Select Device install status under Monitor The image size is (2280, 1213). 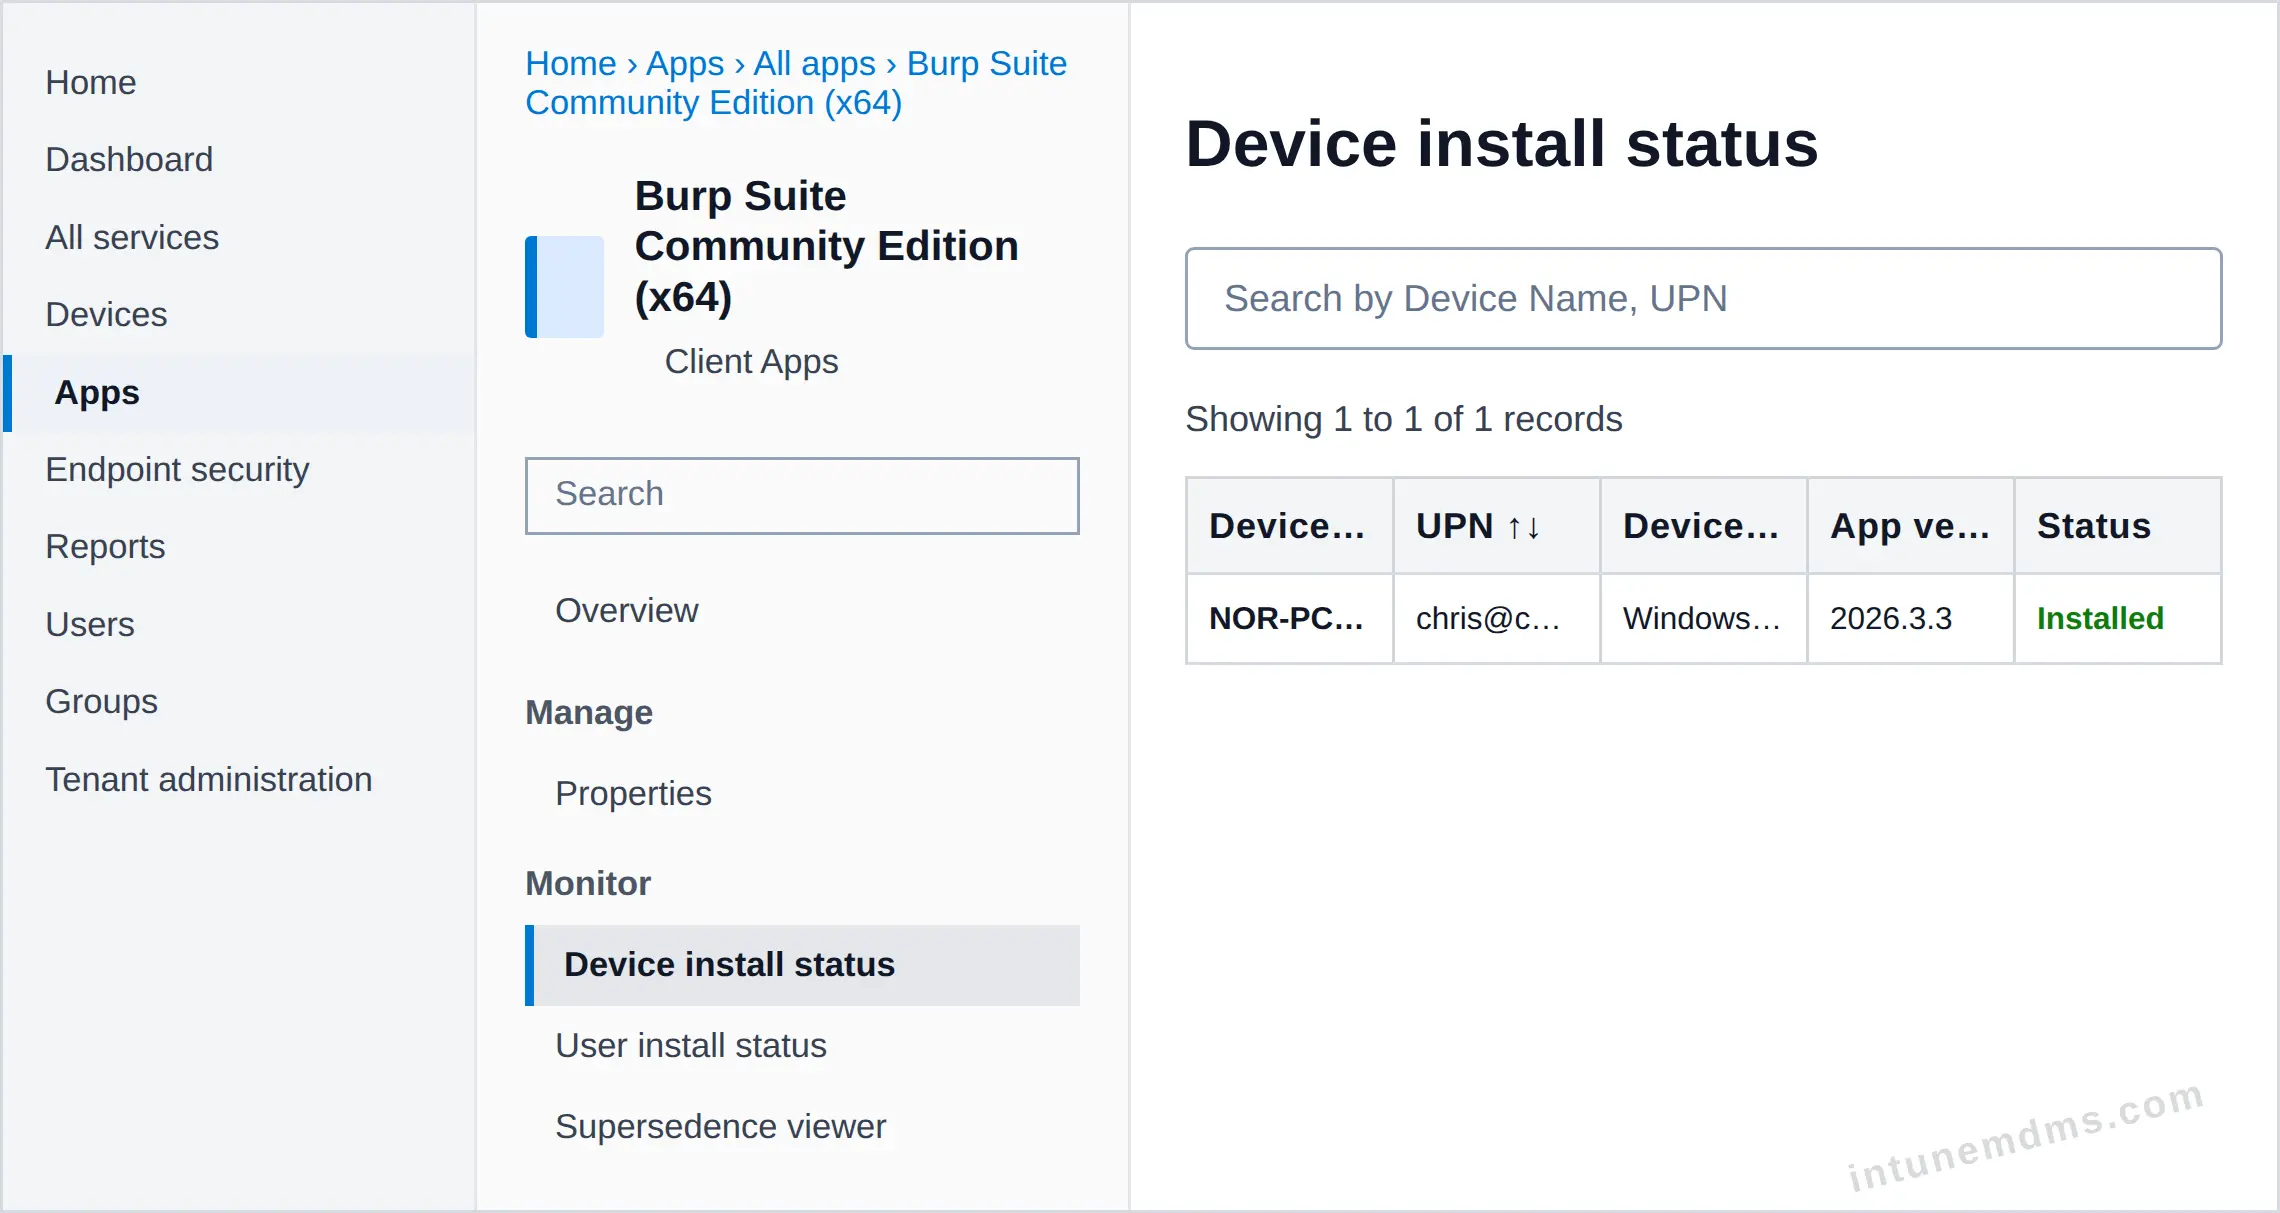pyautogui.click(x=802, y=965)
